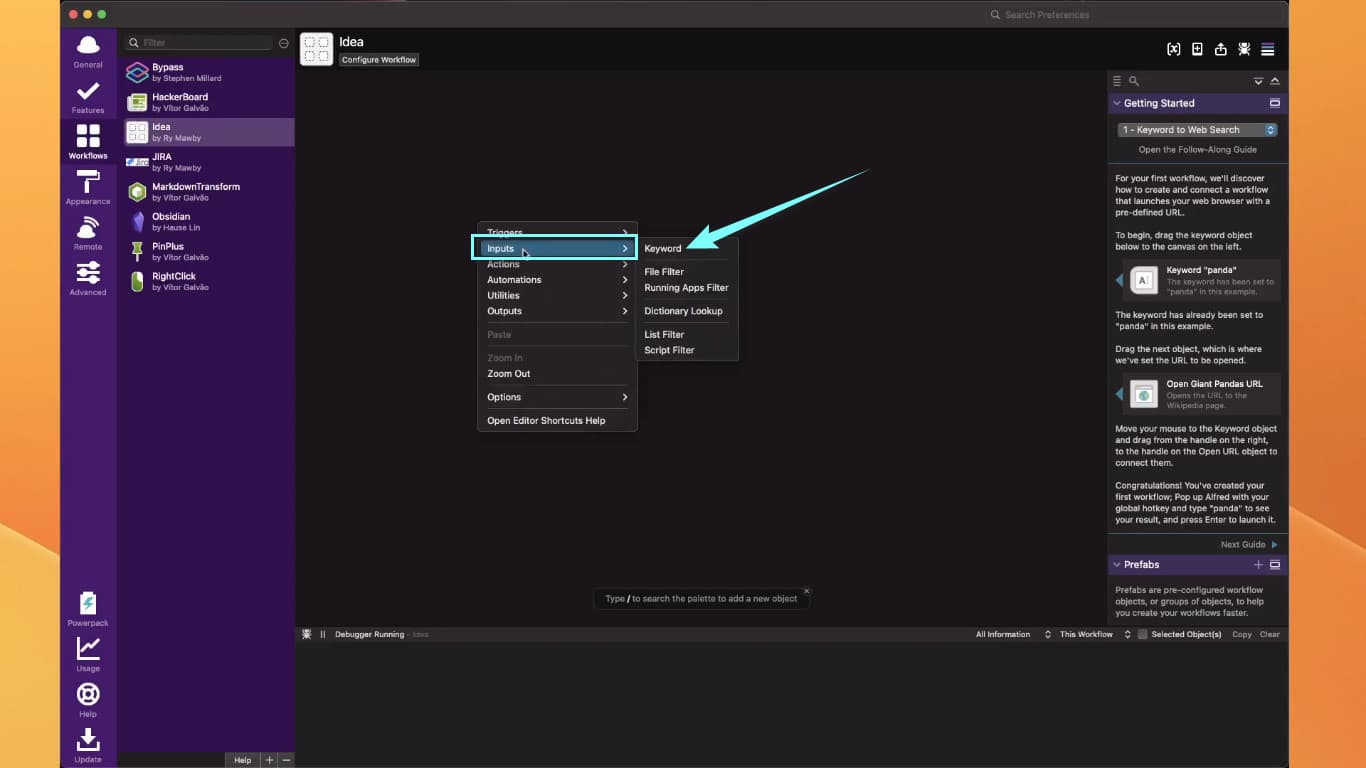The image size is (1366, 768).
Task: Click the Help button below workflow list
Action: (x=242, y=760)
